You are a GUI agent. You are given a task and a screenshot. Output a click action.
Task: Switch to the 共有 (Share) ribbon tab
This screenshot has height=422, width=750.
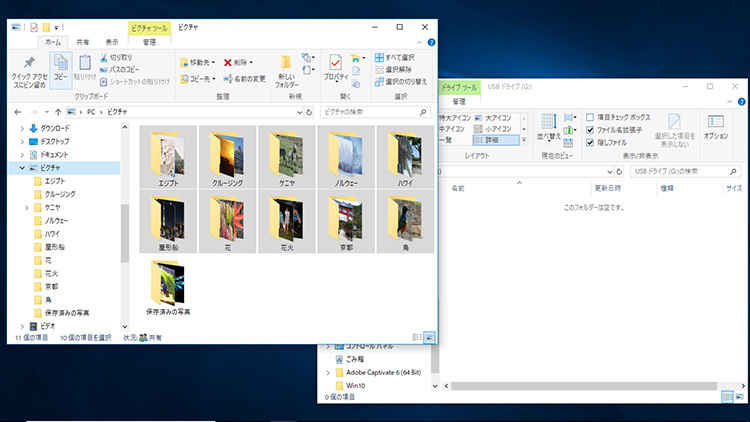[83, 42]
